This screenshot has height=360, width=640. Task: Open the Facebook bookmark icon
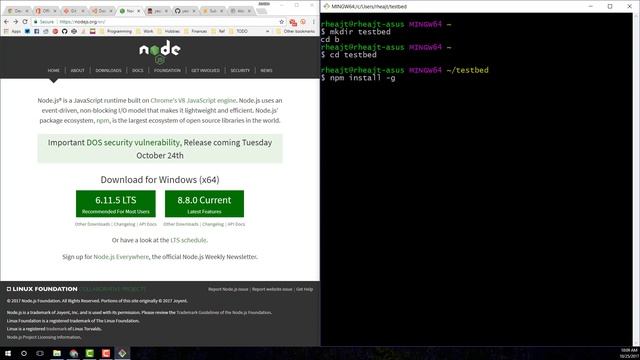(37, 31)
